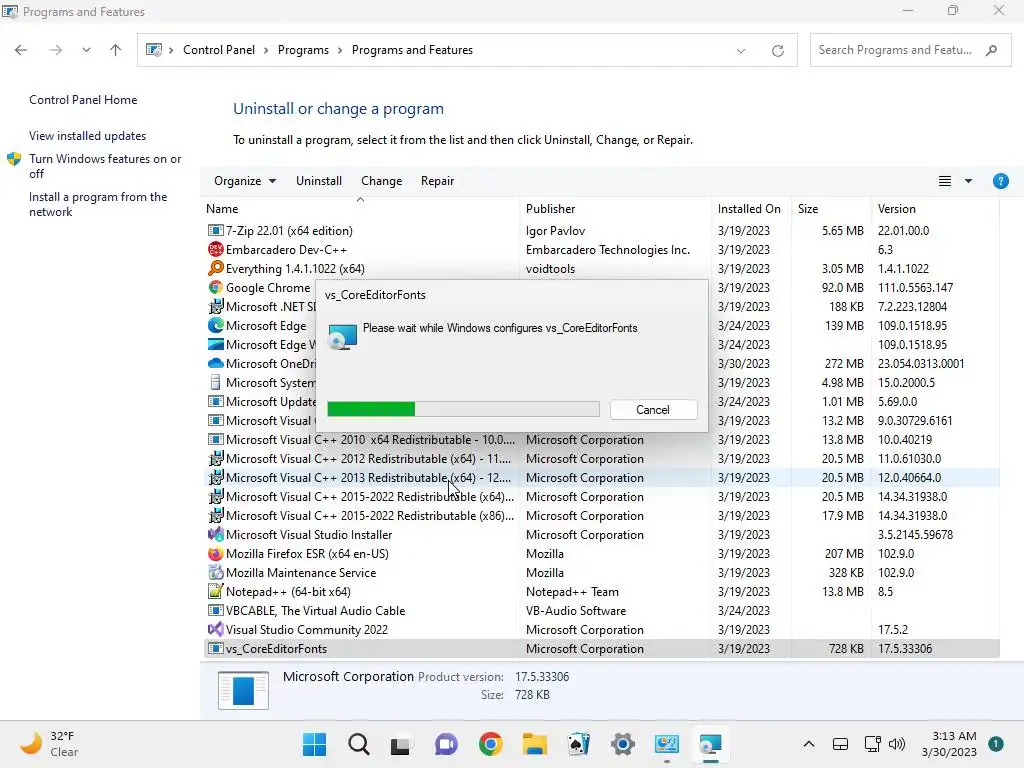
Task: Select Google Chrome icon in program list
Action: (216, 287)
